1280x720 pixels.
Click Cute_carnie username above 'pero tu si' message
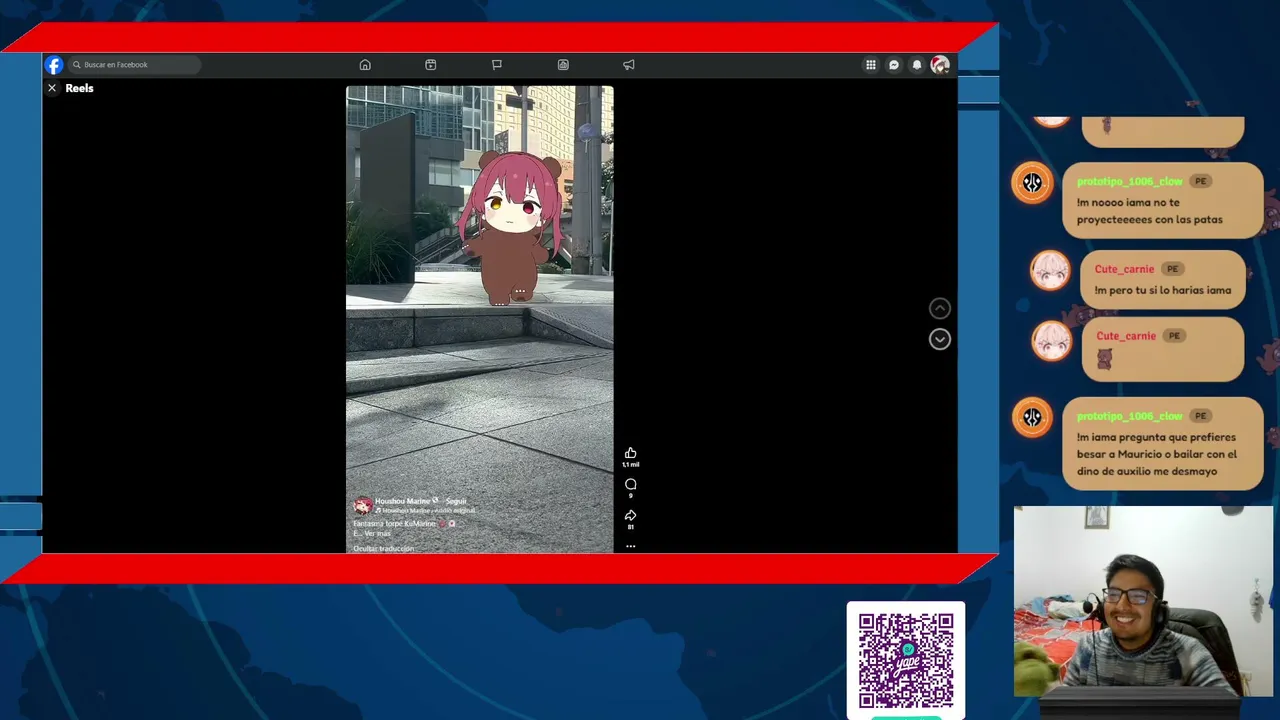pyautogui.click(x=1124, y=269)
